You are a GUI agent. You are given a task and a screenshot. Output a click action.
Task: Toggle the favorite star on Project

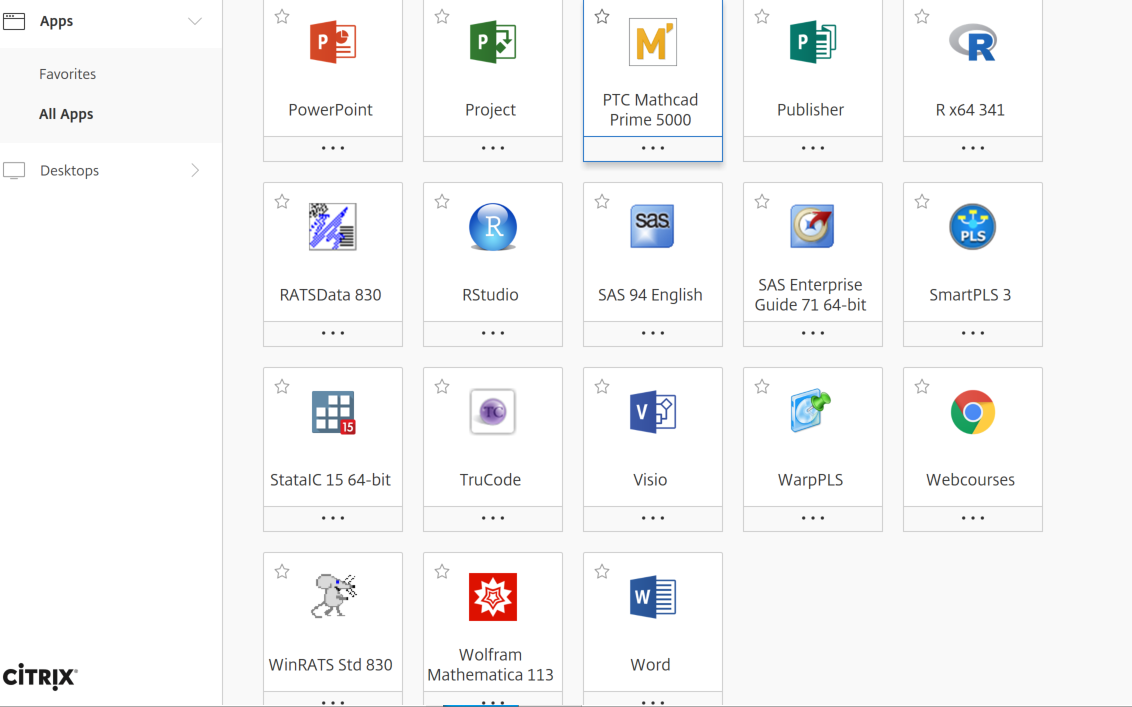tap(442, 17)
